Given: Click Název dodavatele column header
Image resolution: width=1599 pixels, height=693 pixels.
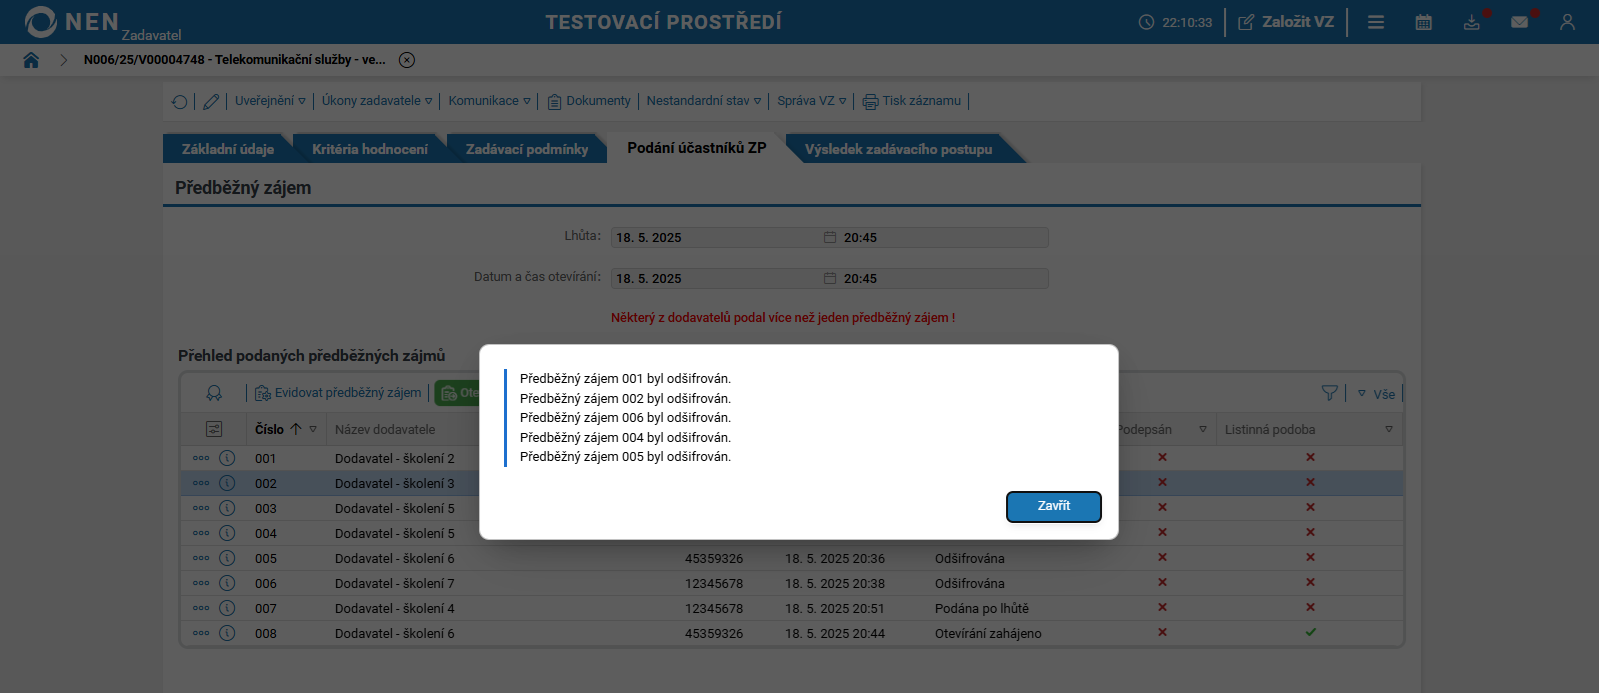Looking at the screenshot, I should (385, 430).
